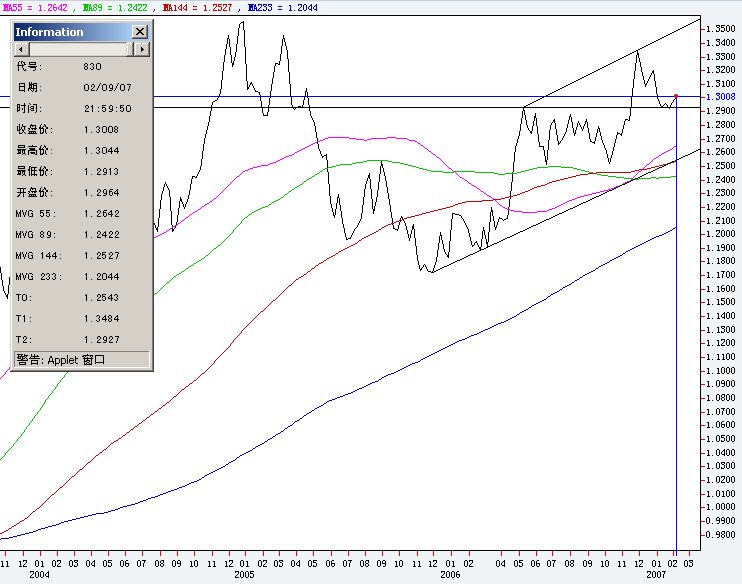Image resolution: width=742 pixels, height=584 pixels.
Task: Select the time value 21:59:50
Action: click(x=107, y=109)
